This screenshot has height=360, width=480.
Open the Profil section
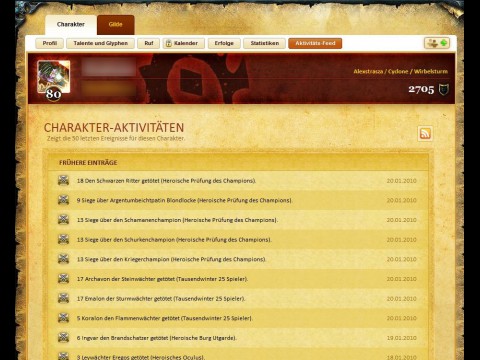50,43
